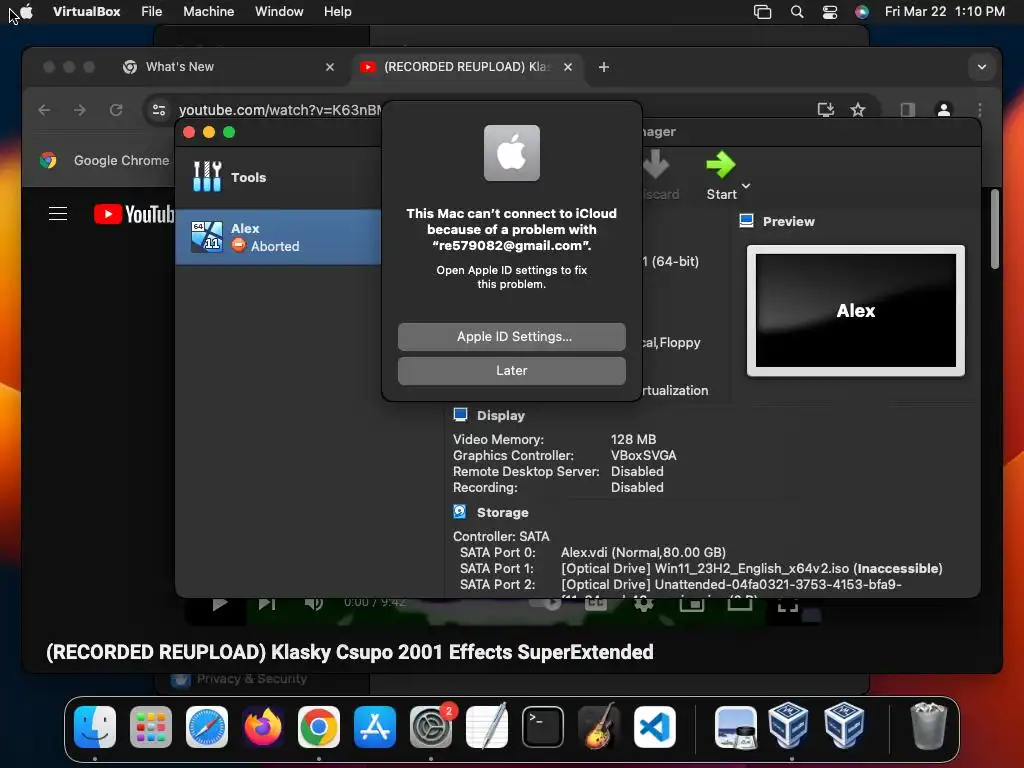
Task: Open the VirtualBox application menu
Action: (86, 11)
